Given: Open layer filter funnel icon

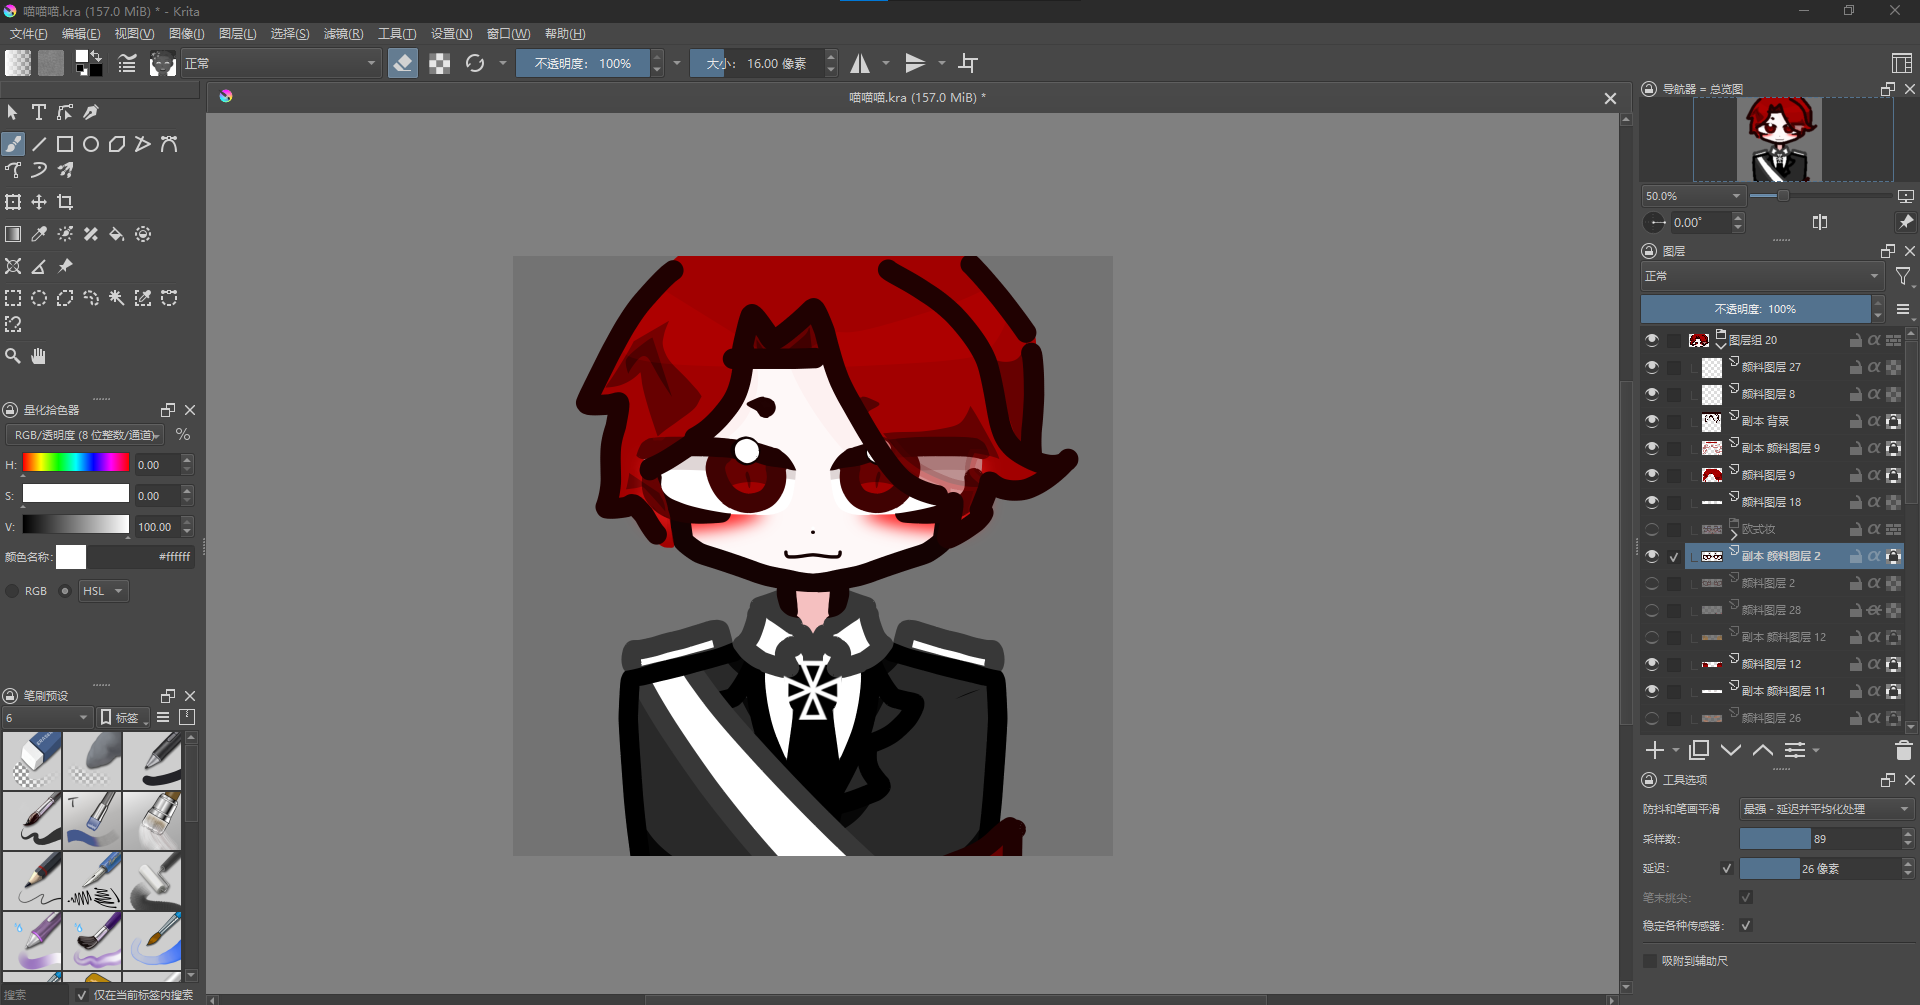Looking at the screenshot, I should (1903, 277).
